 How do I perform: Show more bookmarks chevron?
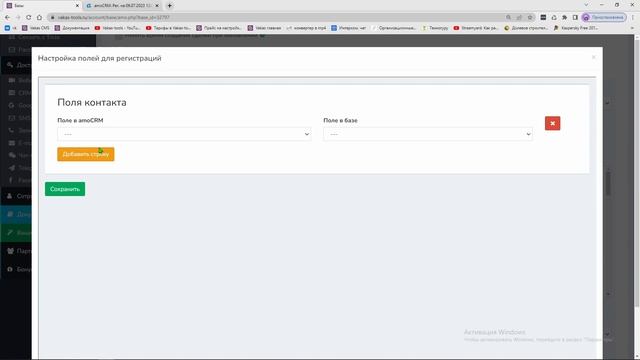point(632,28)
